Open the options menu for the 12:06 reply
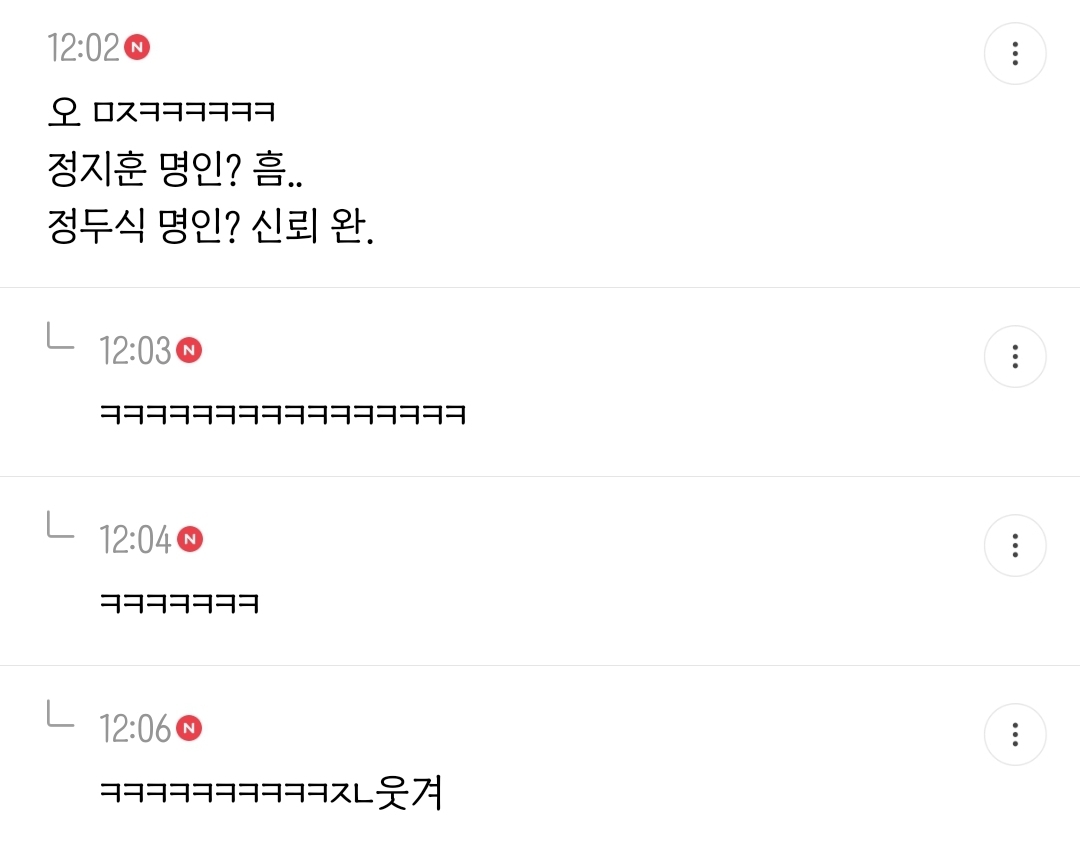This screenshot has height=846, width=1080. coord(1015,734)
